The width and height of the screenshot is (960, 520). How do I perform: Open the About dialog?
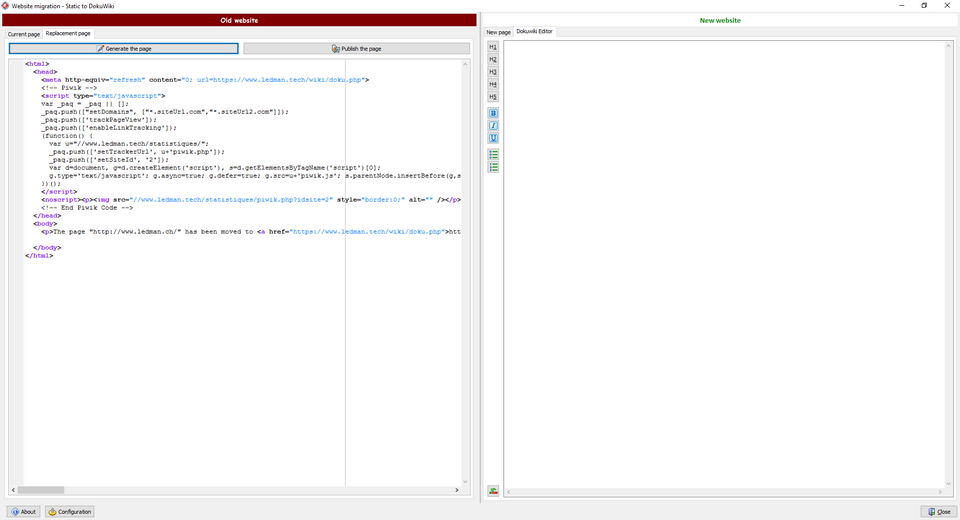(x=24, y=511)
